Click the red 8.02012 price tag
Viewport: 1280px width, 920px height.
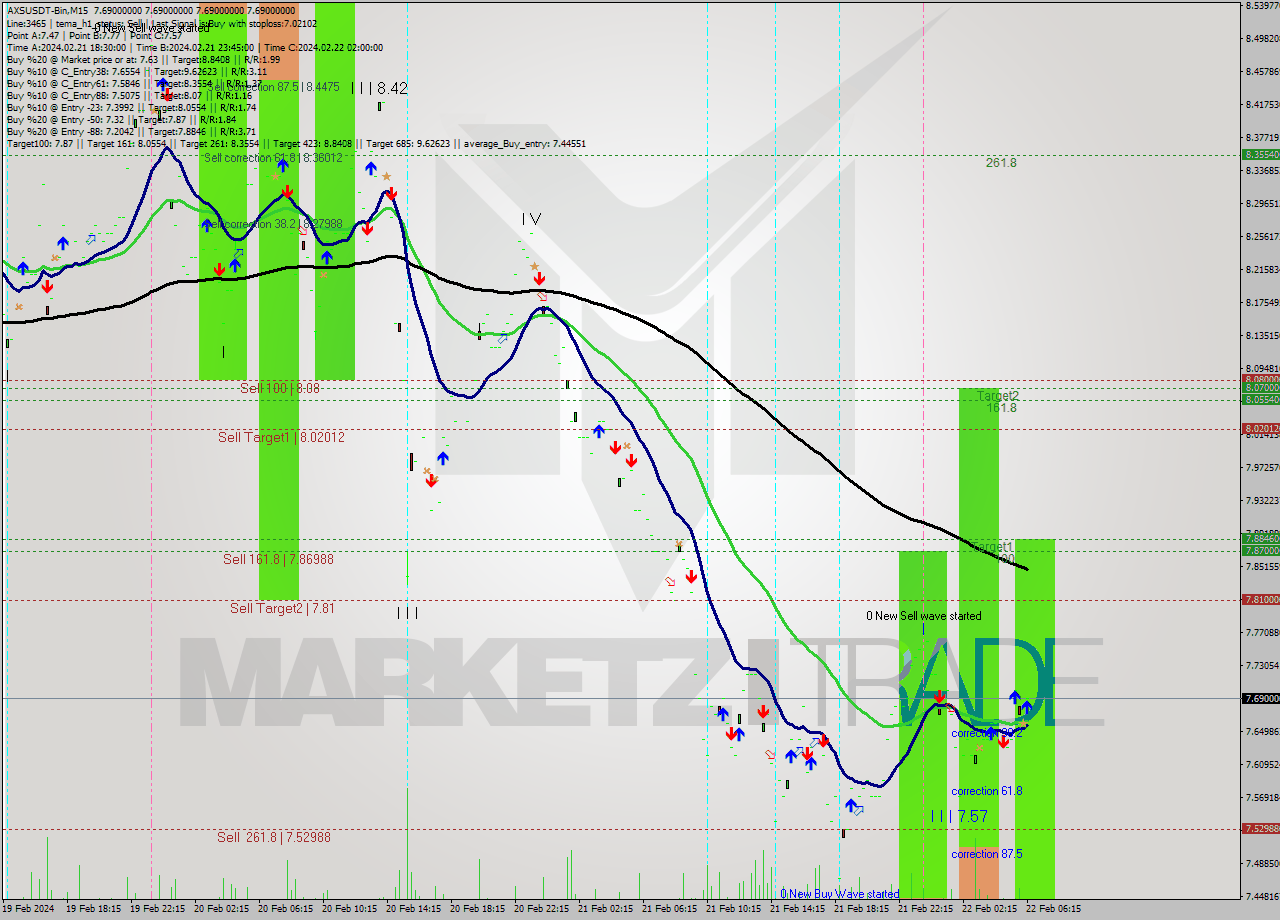coord(1260,429)
